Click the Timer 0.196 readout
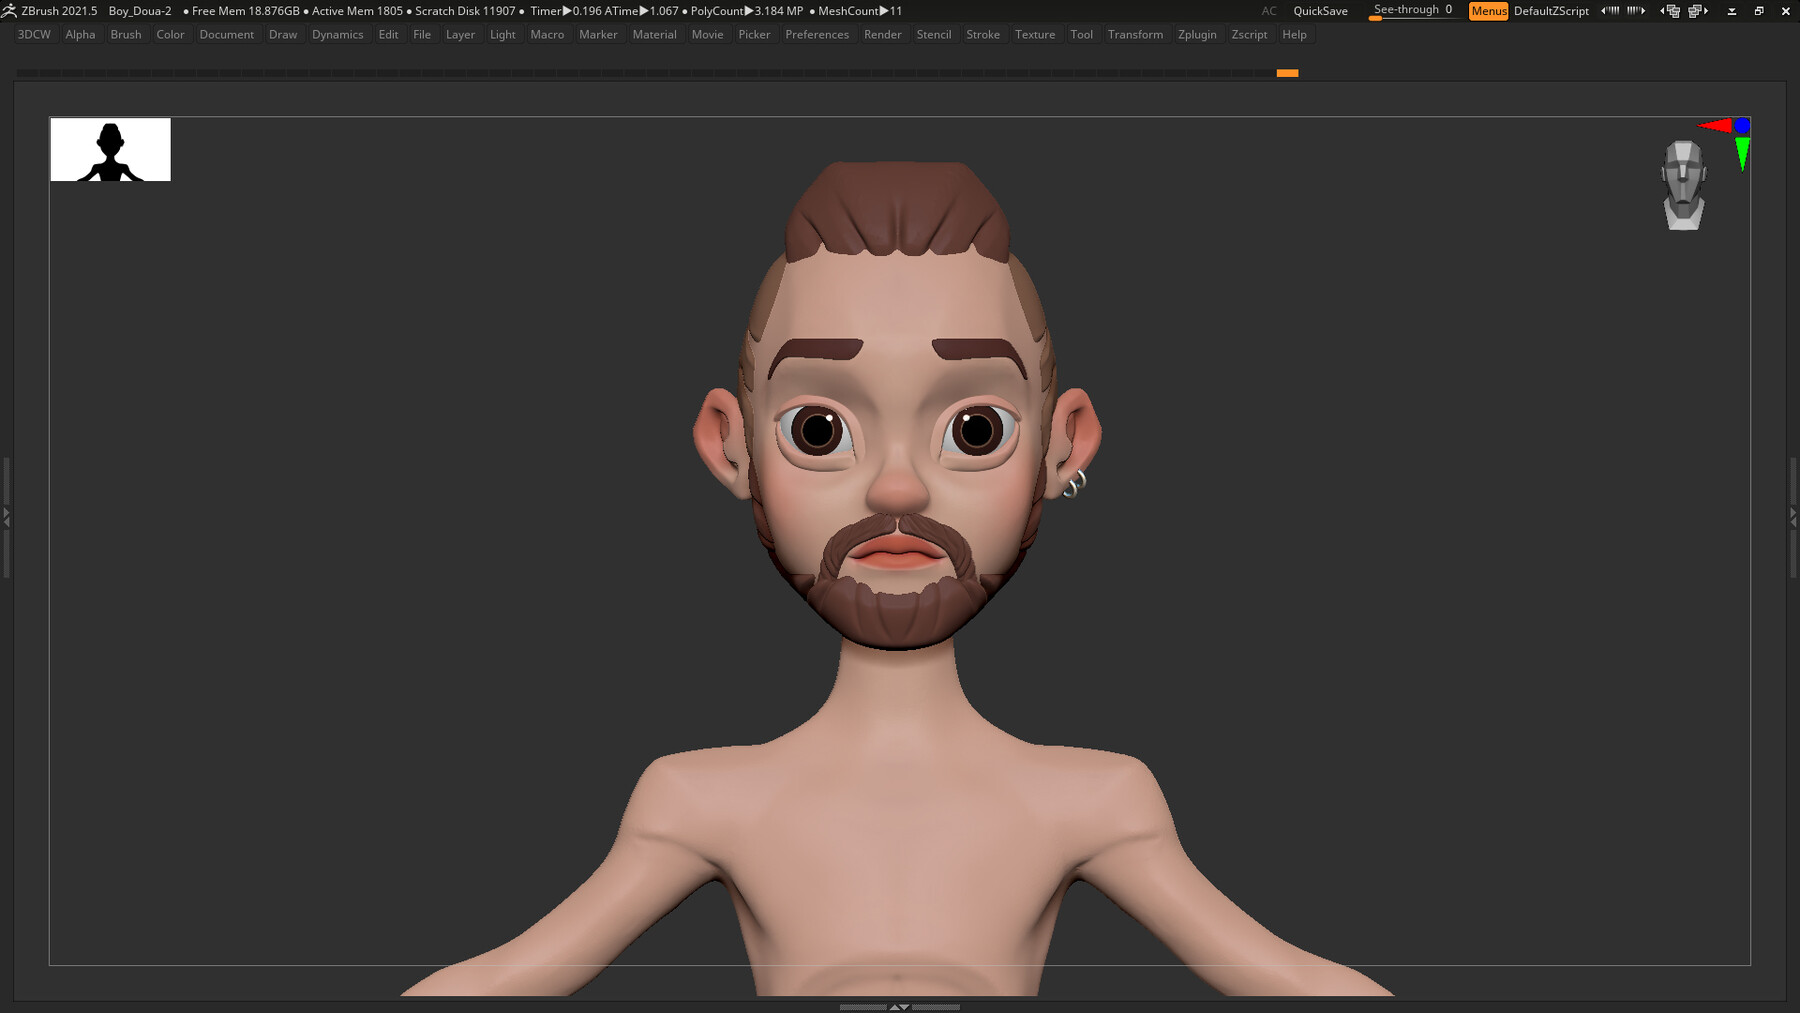 tap(566, 11)
